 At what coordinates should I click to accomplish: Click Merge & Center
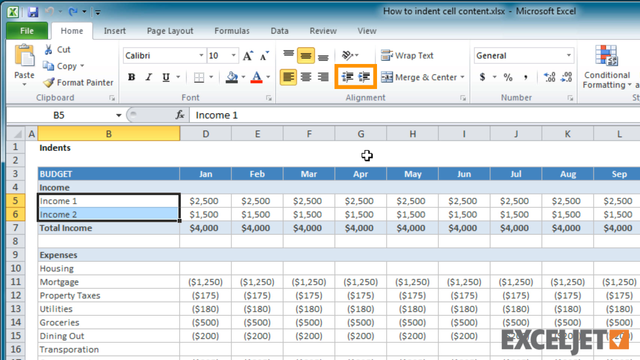(419, 77)
